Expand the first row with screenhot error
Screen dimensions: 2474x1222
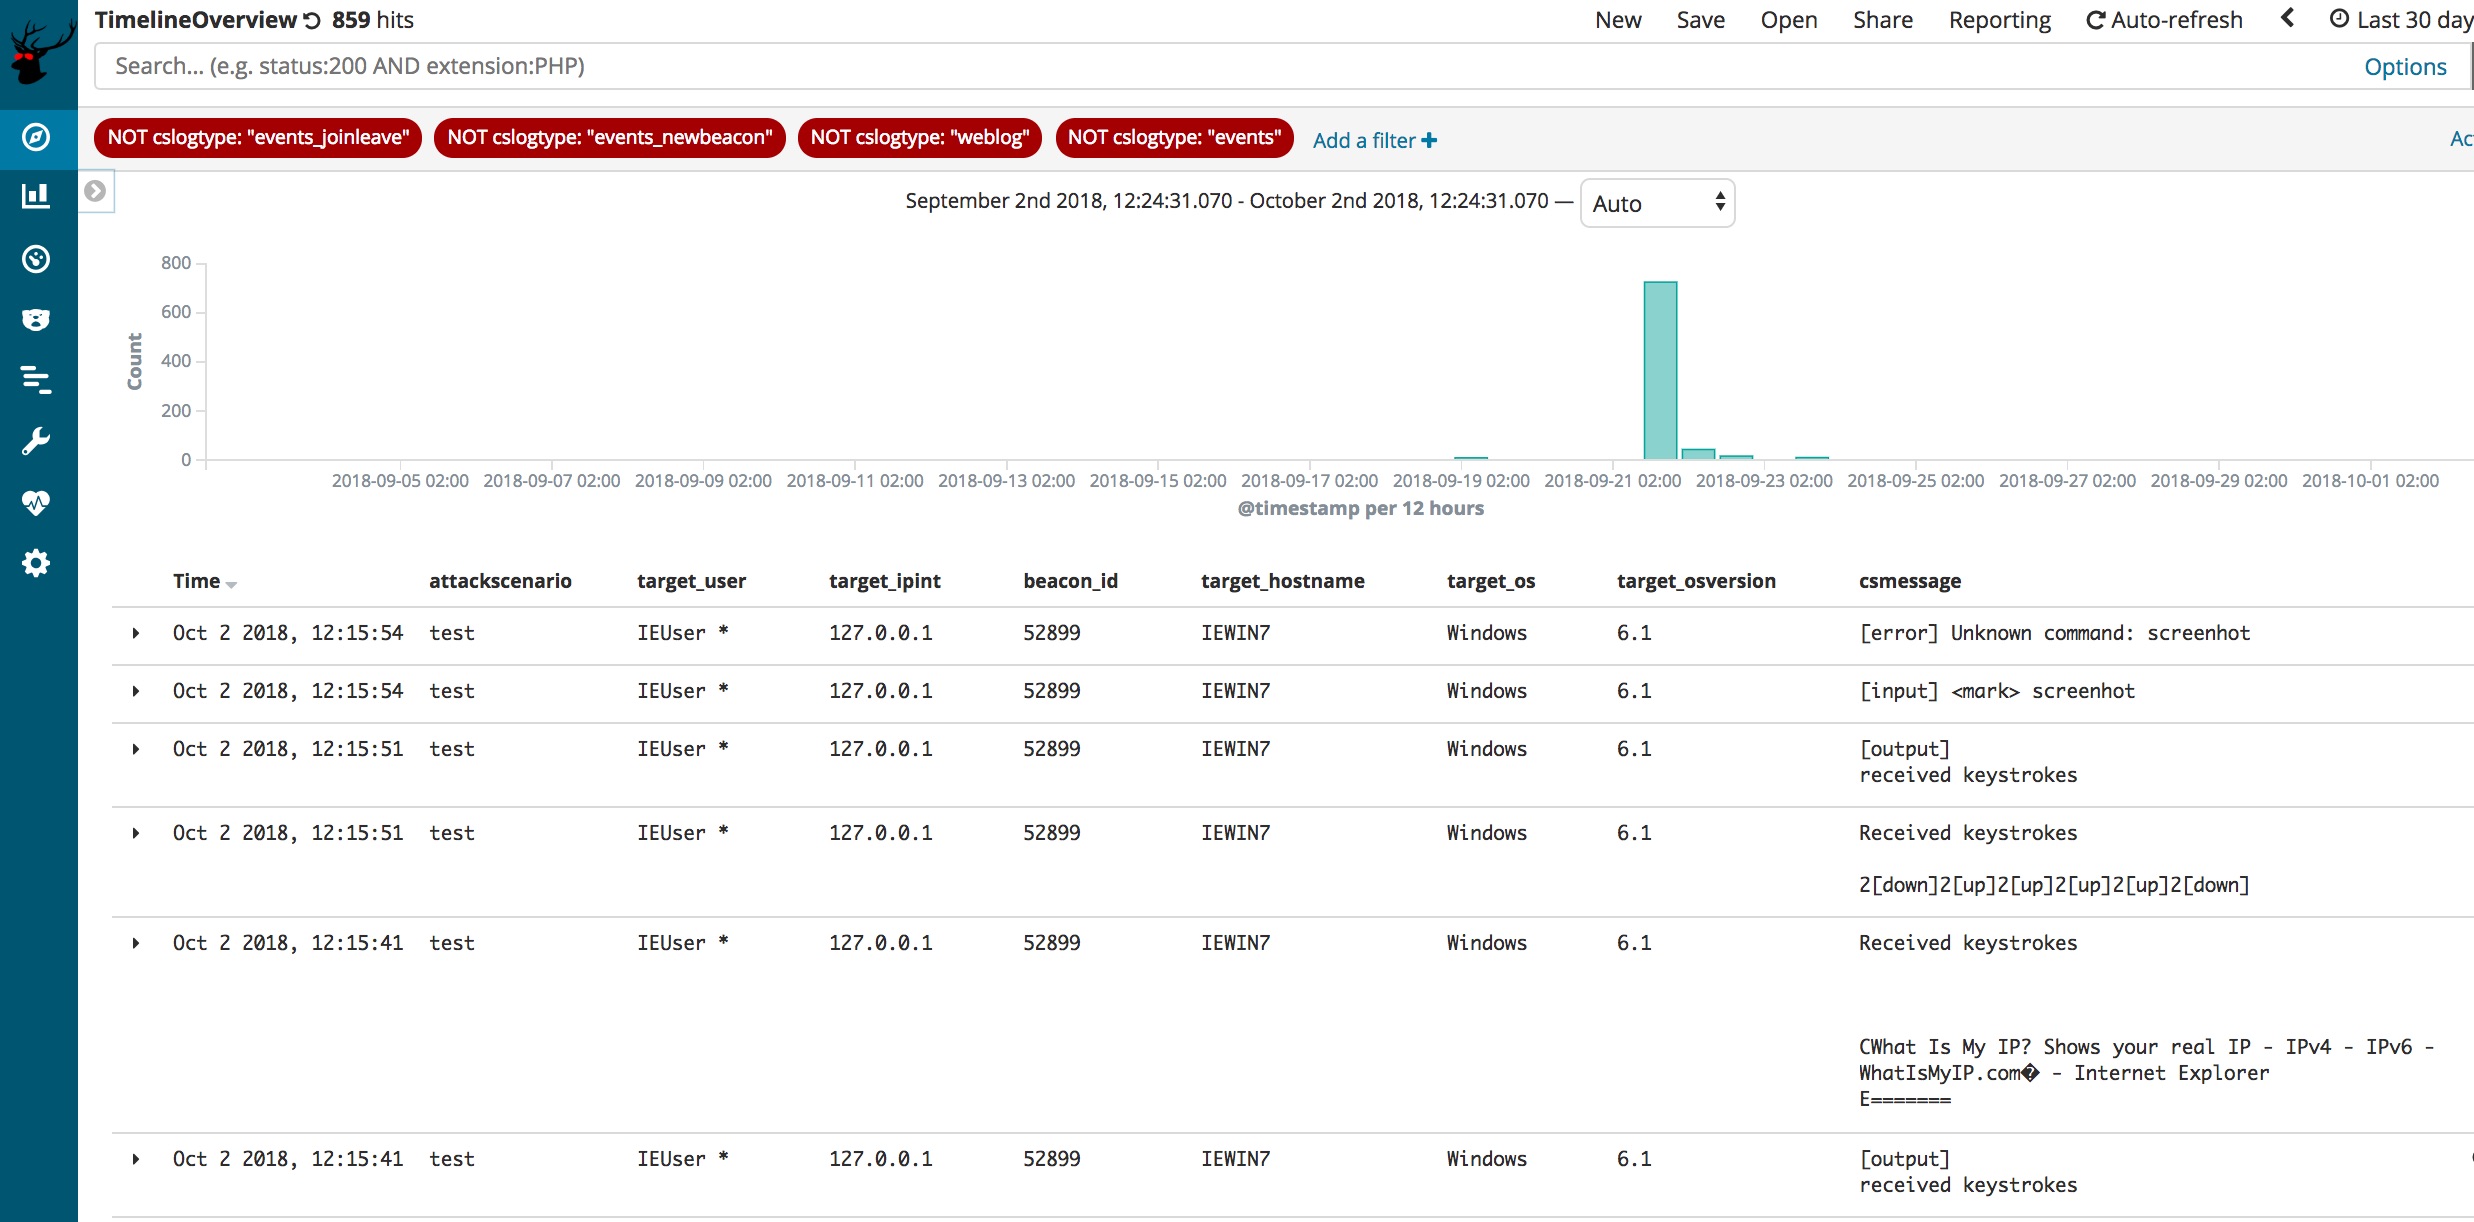click(x=136, y=633)
